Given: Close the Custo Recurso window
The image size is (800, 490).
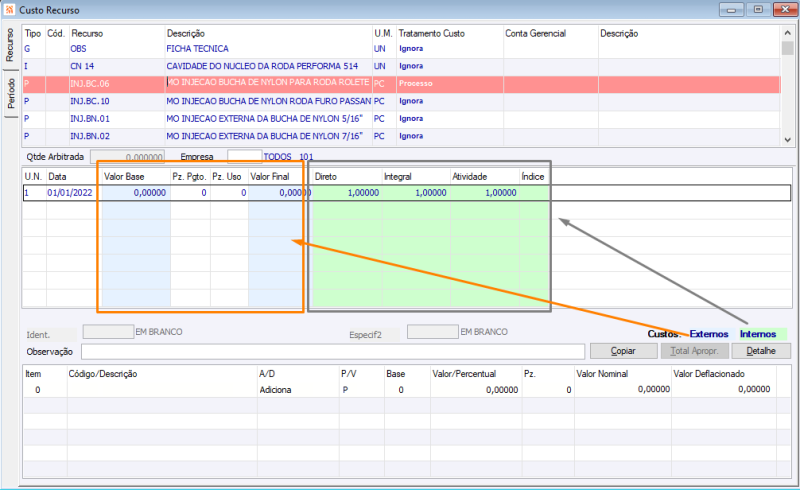Looking at the screenshot, I should (785, 10).
